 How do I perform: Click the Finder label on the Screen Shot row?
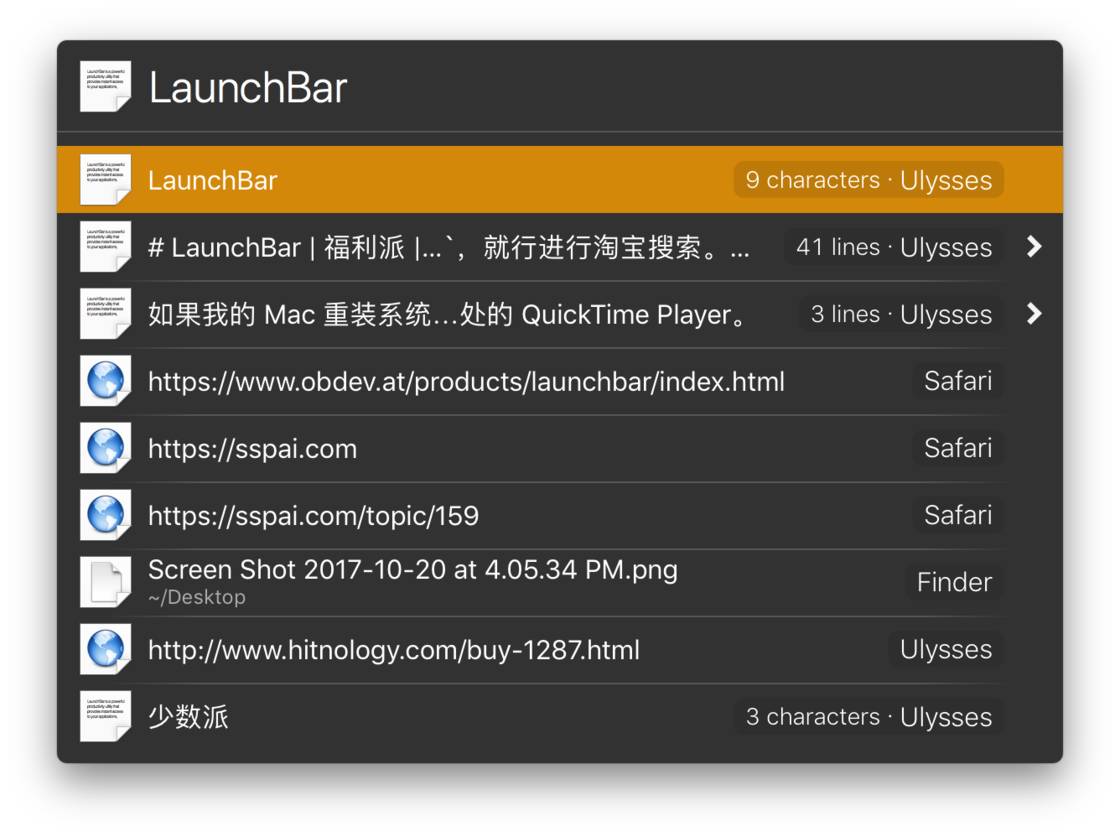pos(954,583)
